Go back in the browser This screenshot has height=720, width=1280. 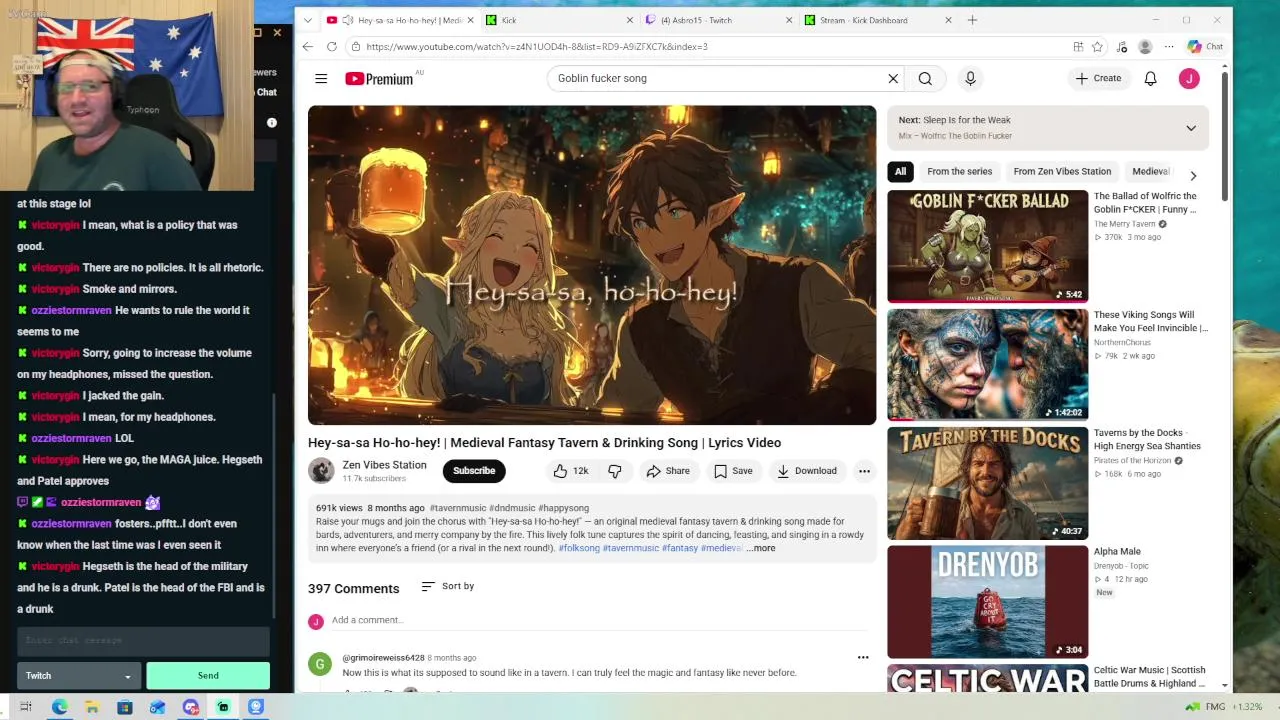[x=307, y=46]
